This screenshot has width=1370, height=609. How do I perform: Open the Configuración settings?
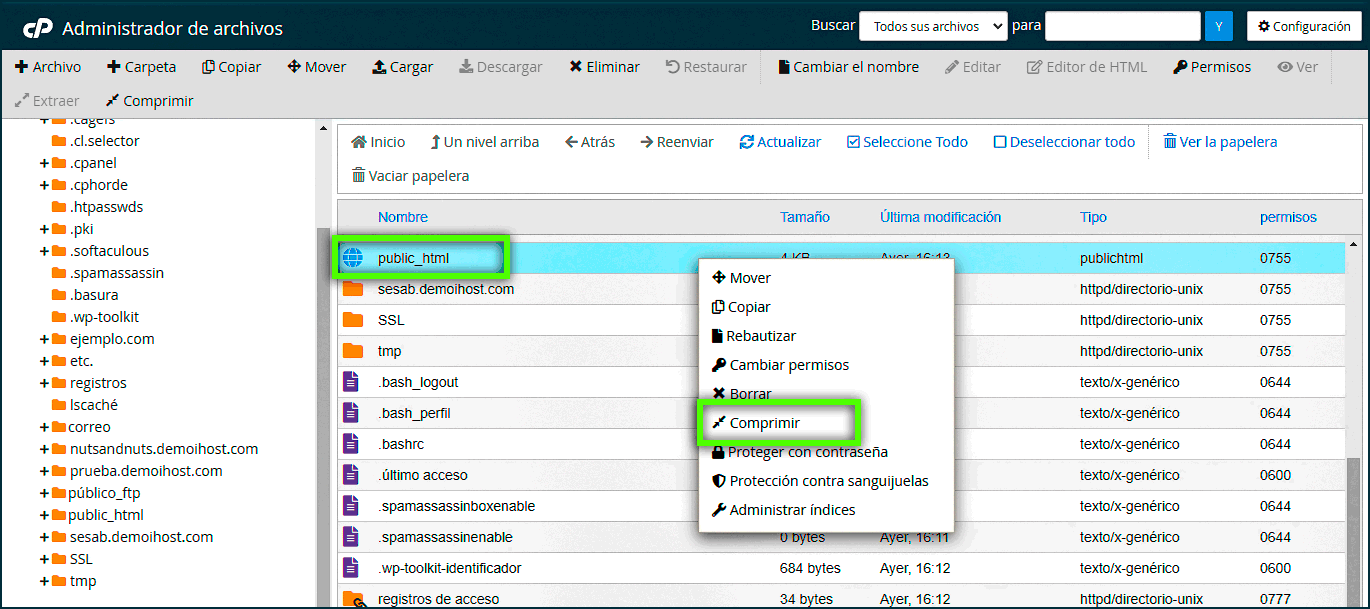[x=1305, y=25]
